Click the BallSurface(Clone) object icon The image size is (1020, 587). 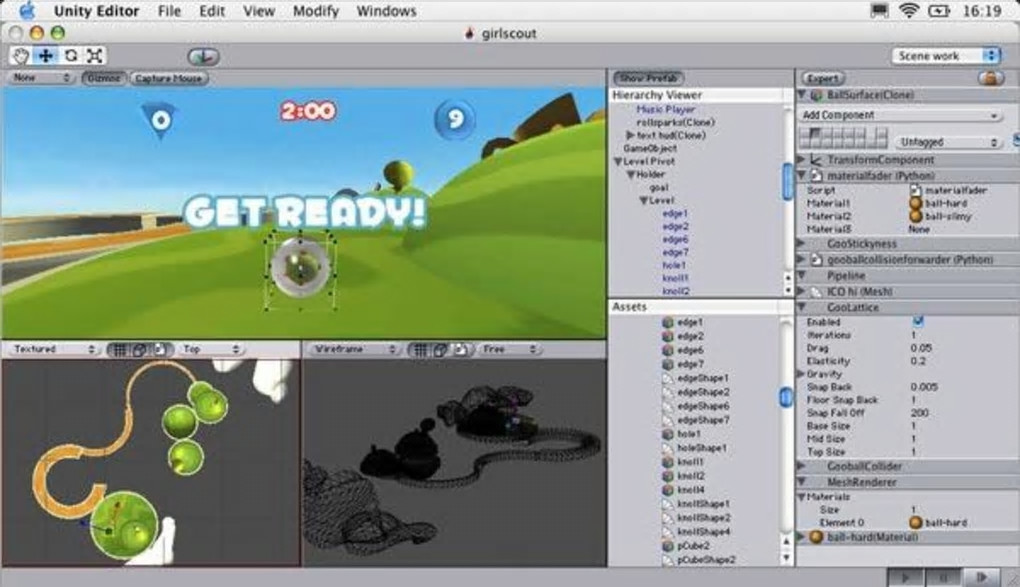(x=816, y=96)
